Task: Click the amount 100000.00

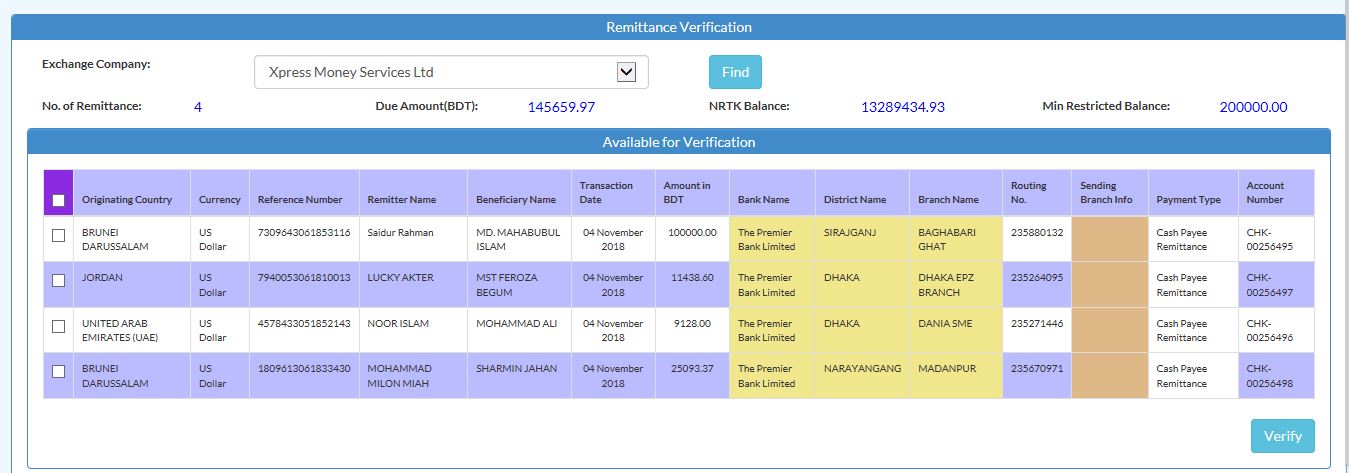Action: tap(692, 232)
